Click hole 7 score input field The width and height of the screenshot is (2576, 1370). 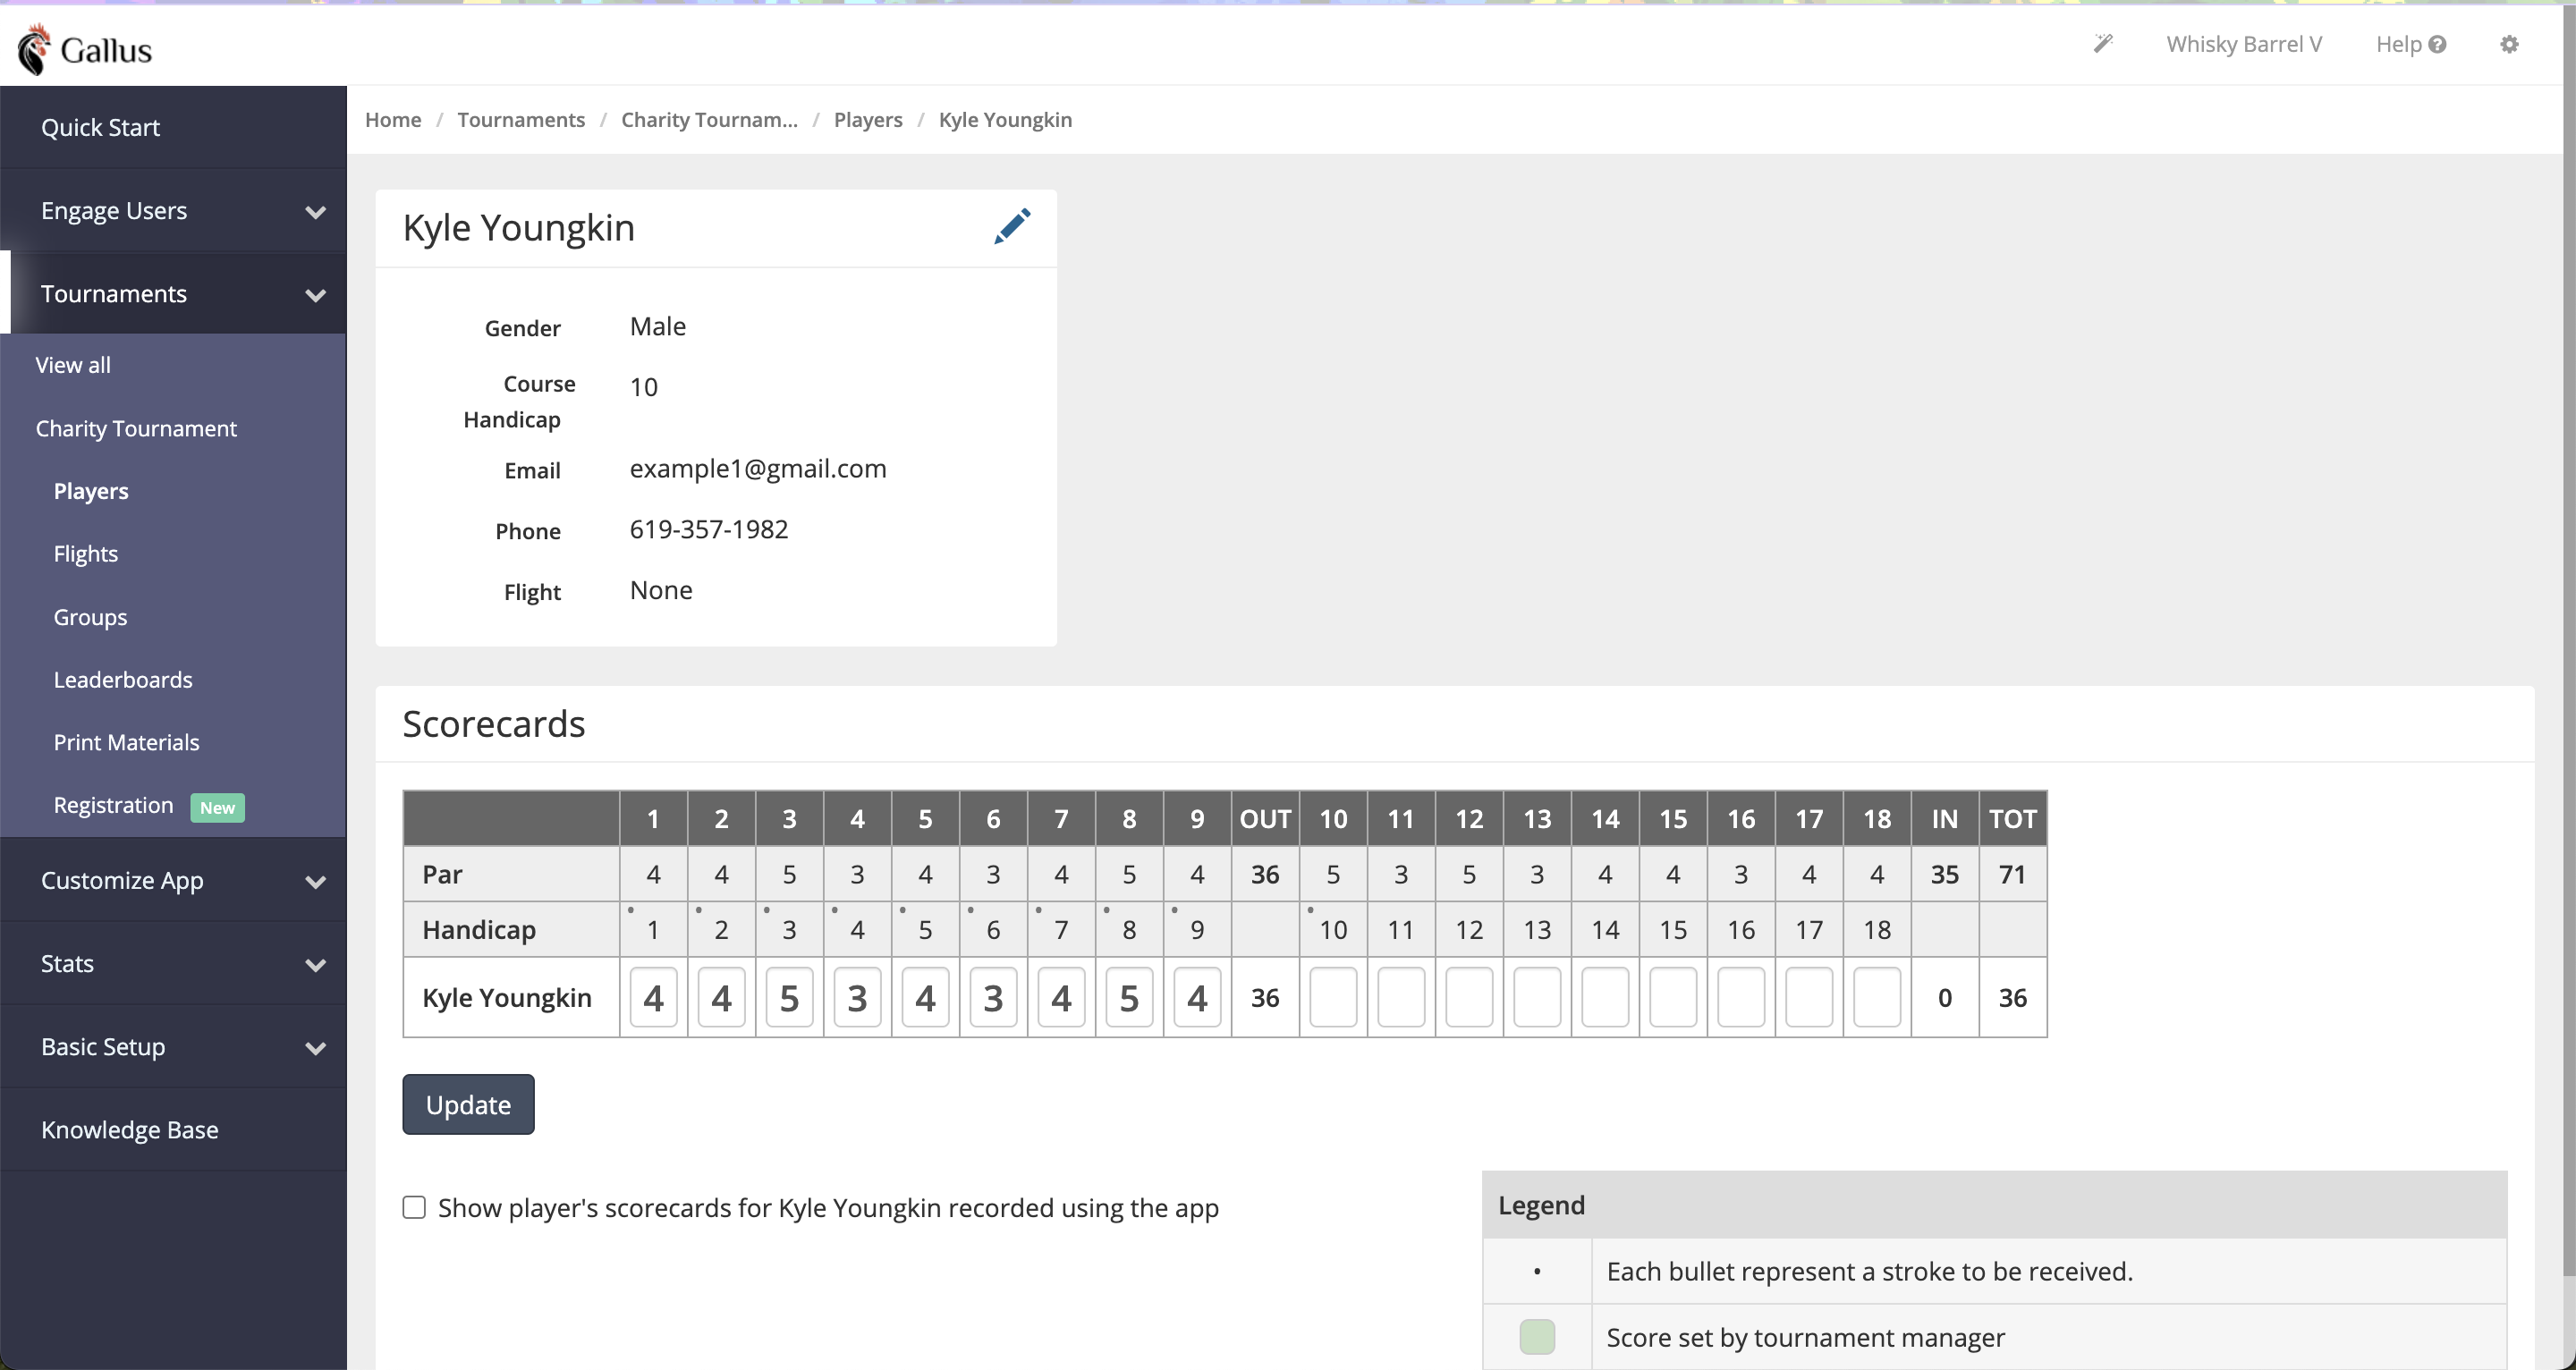point(1061,997)
